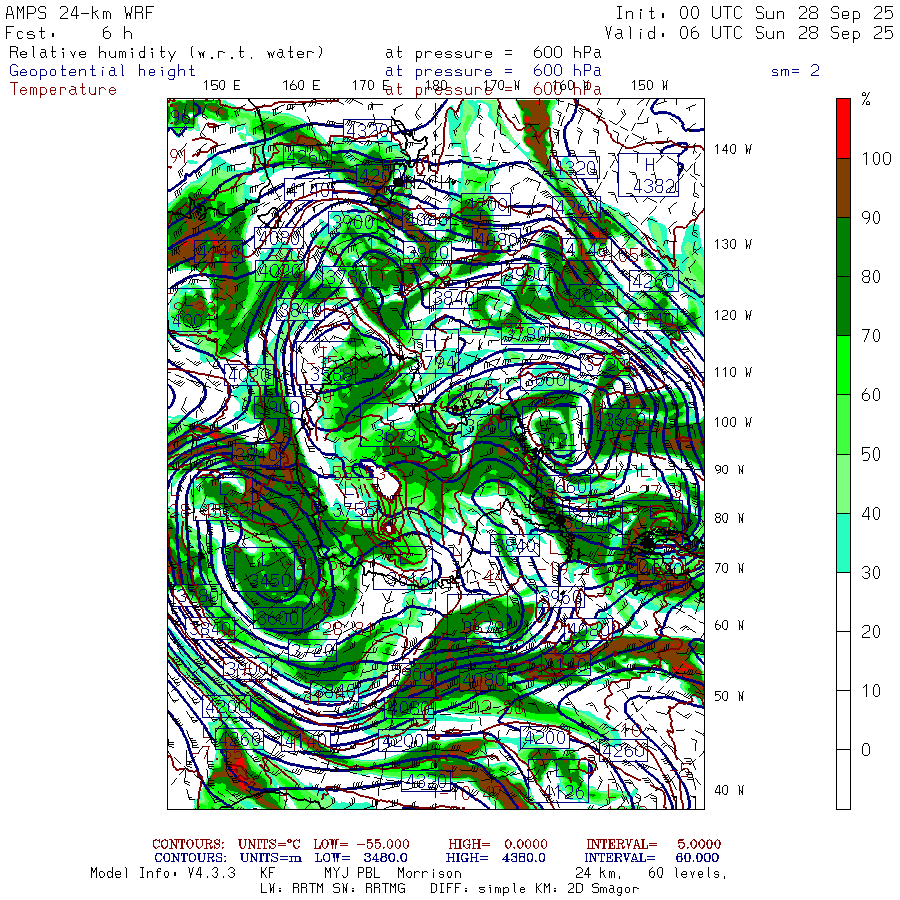Click the Init 00 UTC timestamp
Screen dimensions: 900x900
pyautogui.click(x=754, y=13)
